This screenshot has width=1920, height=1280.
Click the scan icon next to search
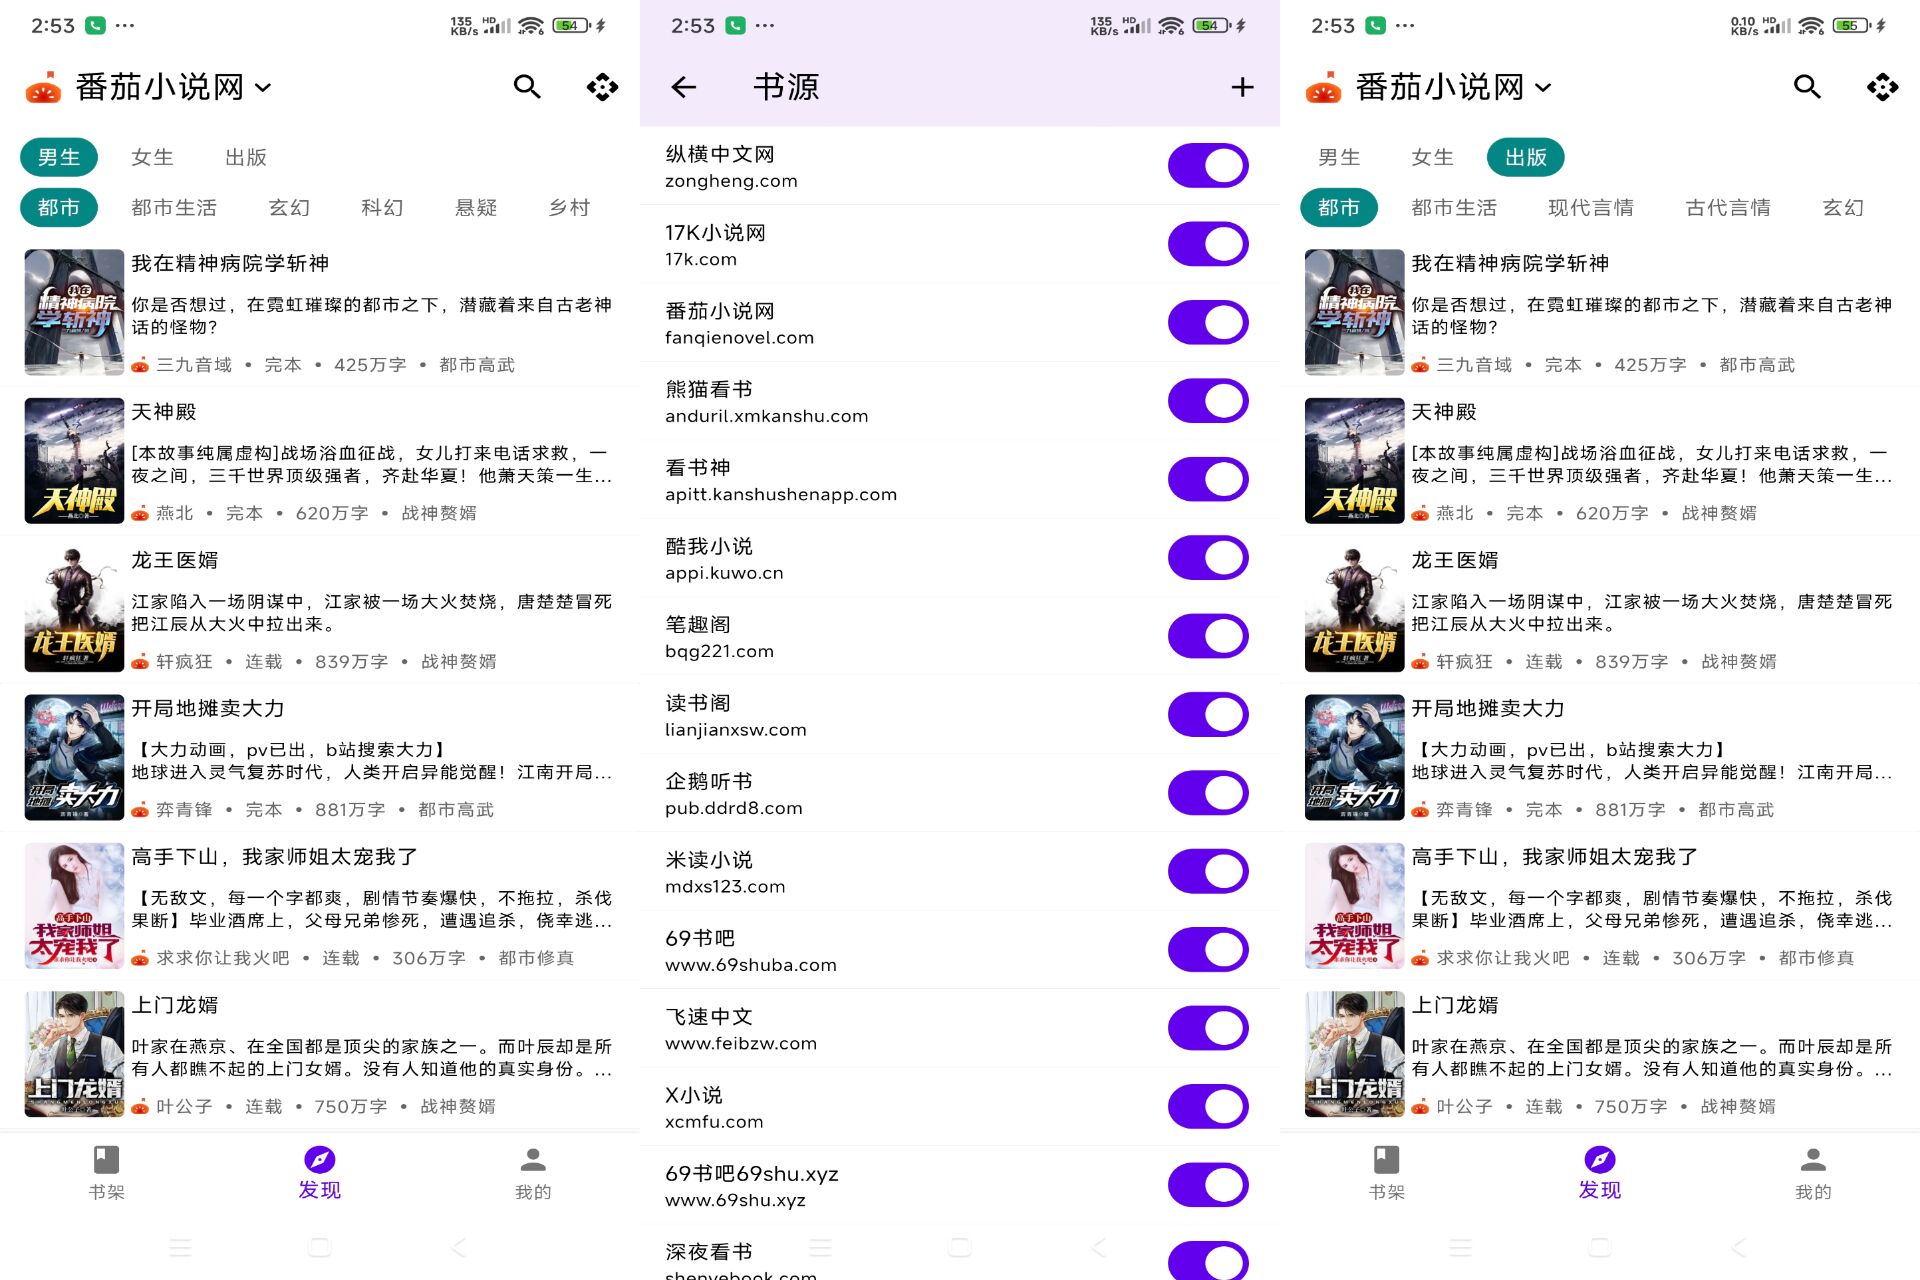click(x=601, y=87)
